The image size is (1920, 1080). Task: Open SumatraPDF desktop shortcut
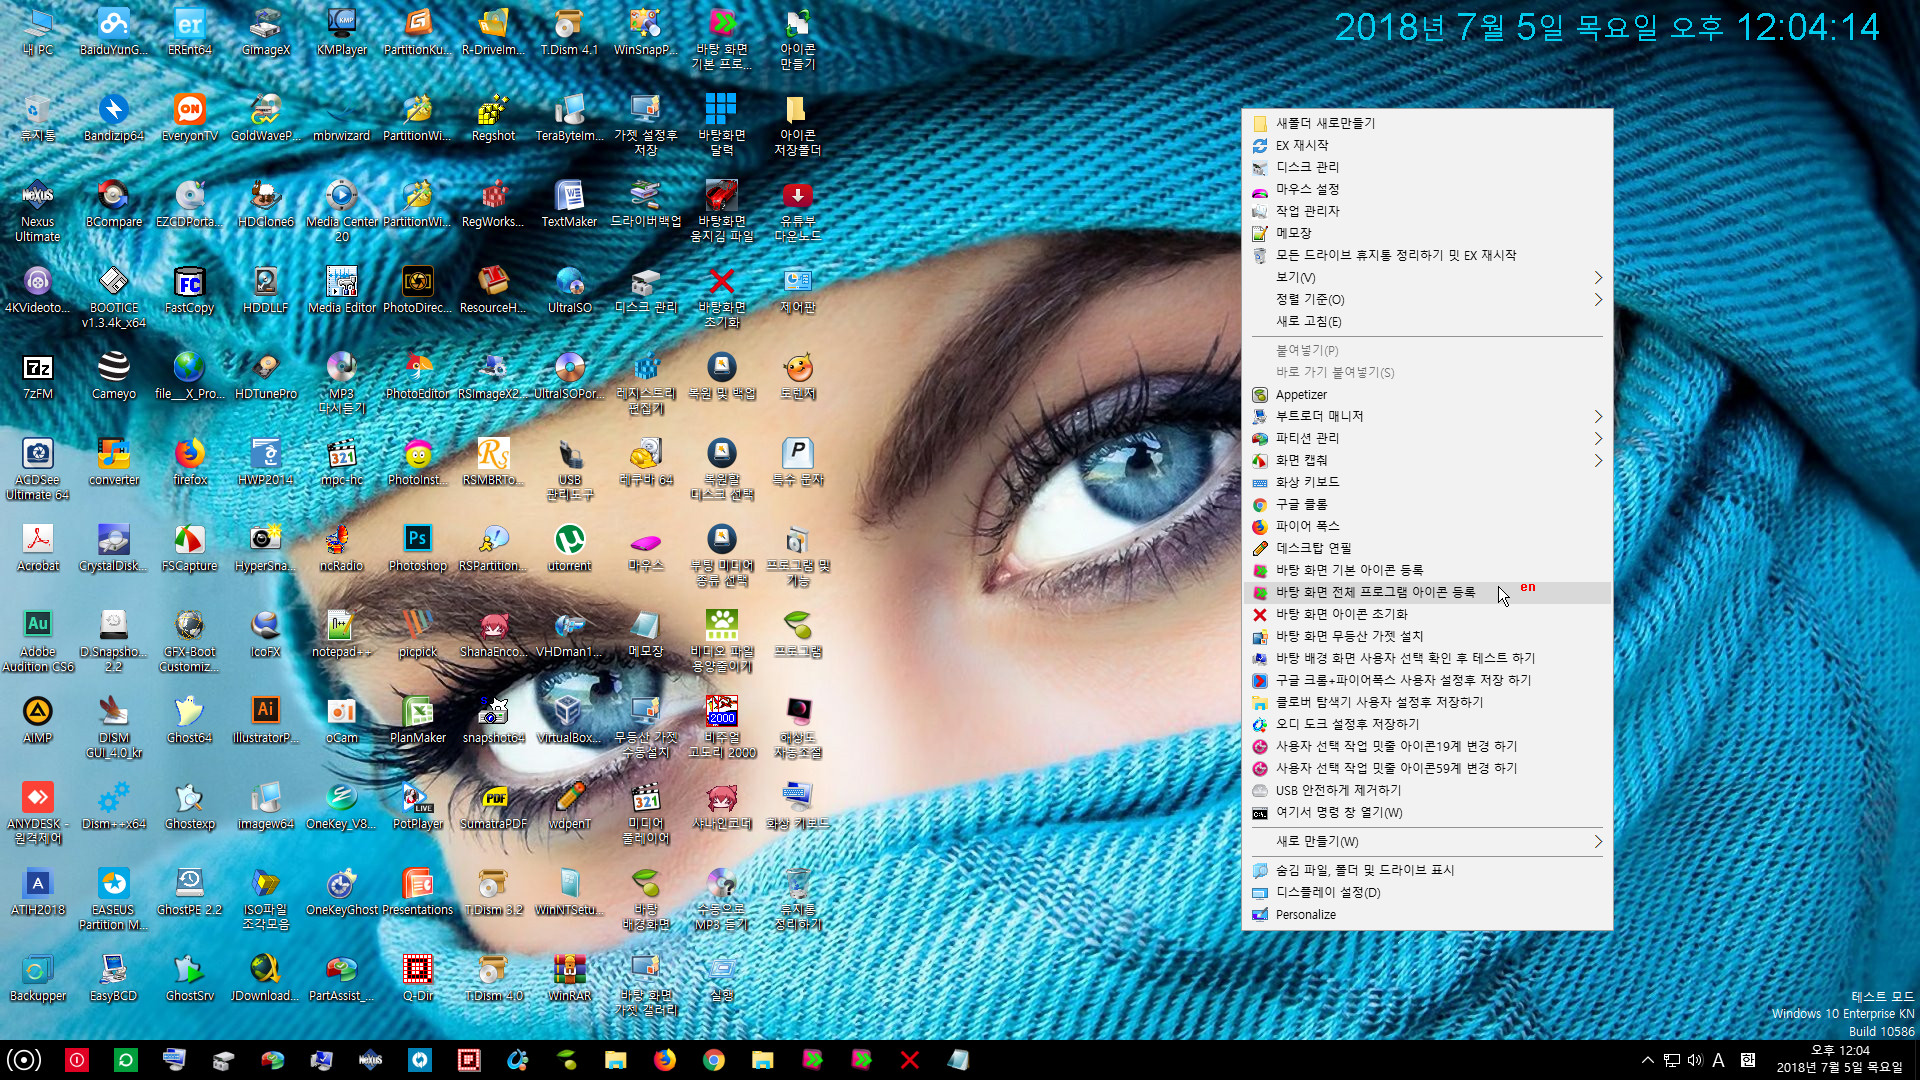click(x=493, y=806)
